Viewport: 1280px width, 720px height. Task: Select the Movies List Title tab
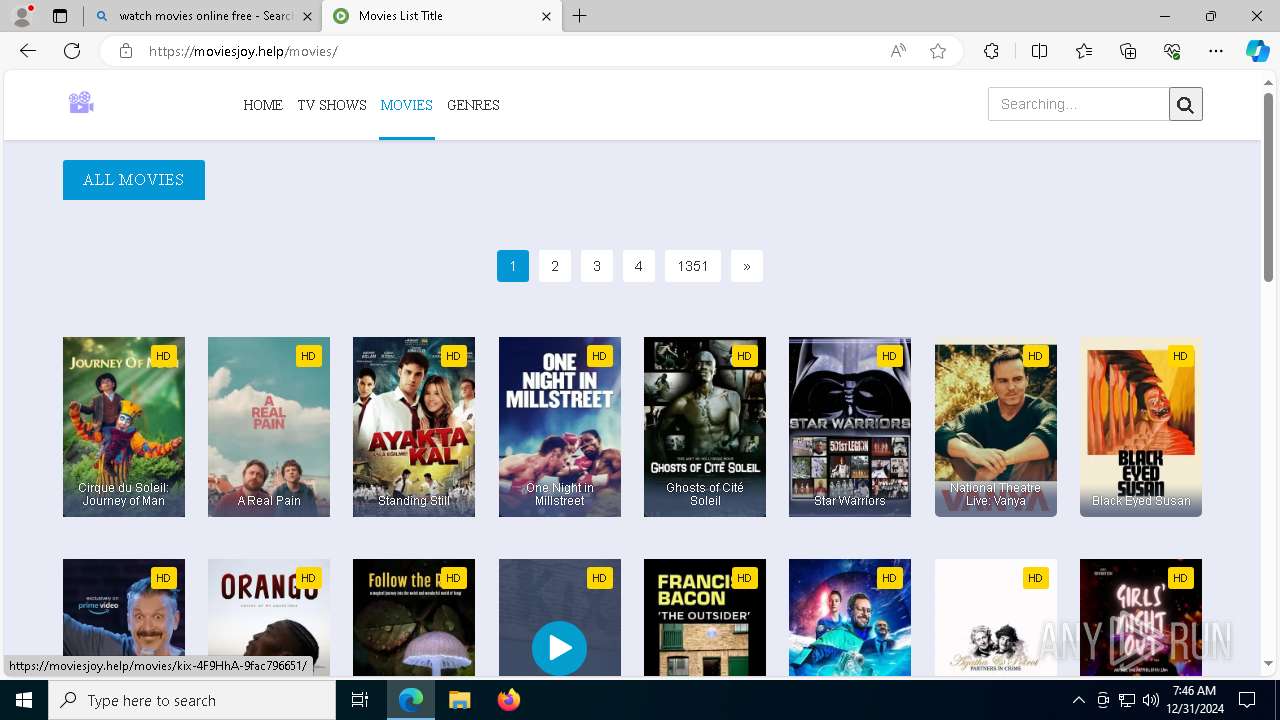click(442, 16)
